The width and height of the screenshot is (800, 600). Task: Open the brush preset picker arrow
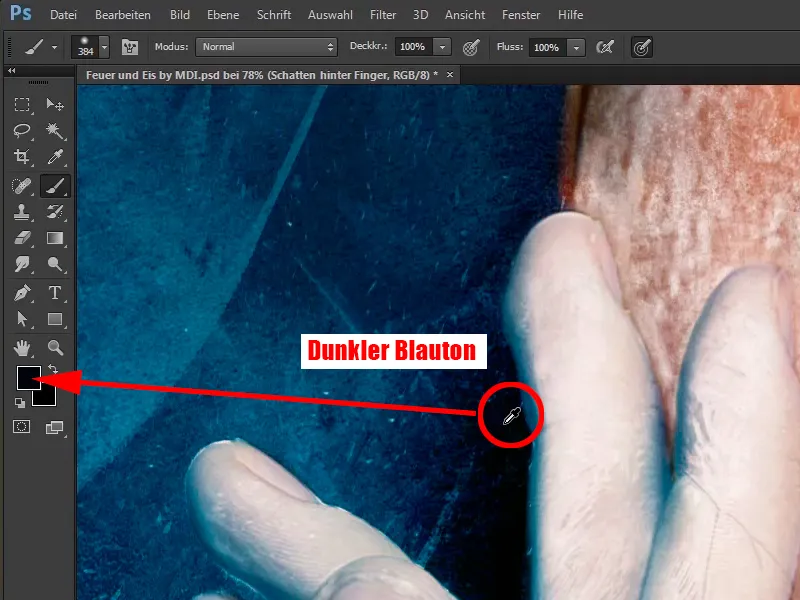point(105,47)
